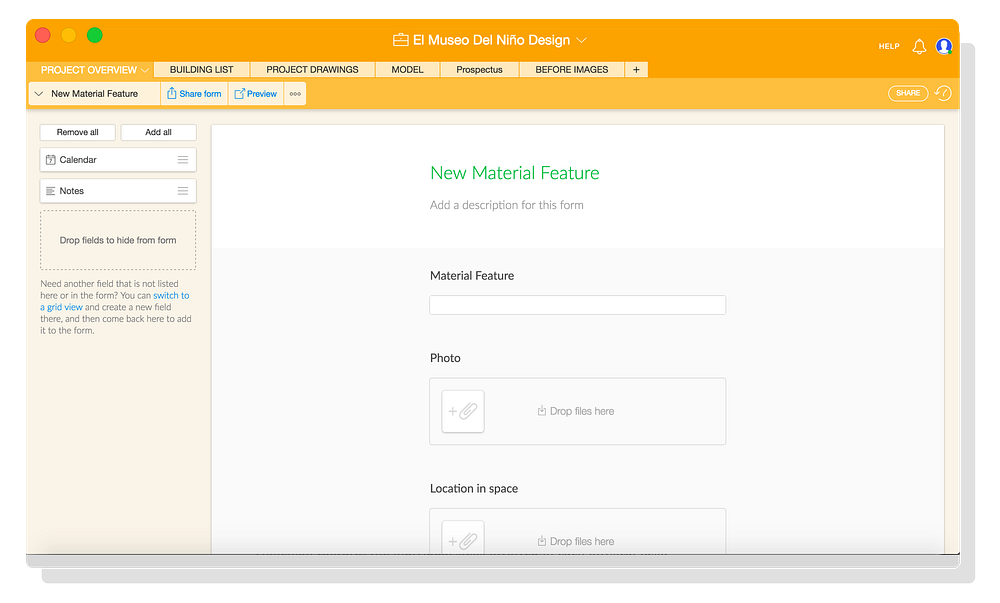This screenshot has height=603, width=1000.
Task: Open the MODEL tab
Action: [x=408, y=69]
